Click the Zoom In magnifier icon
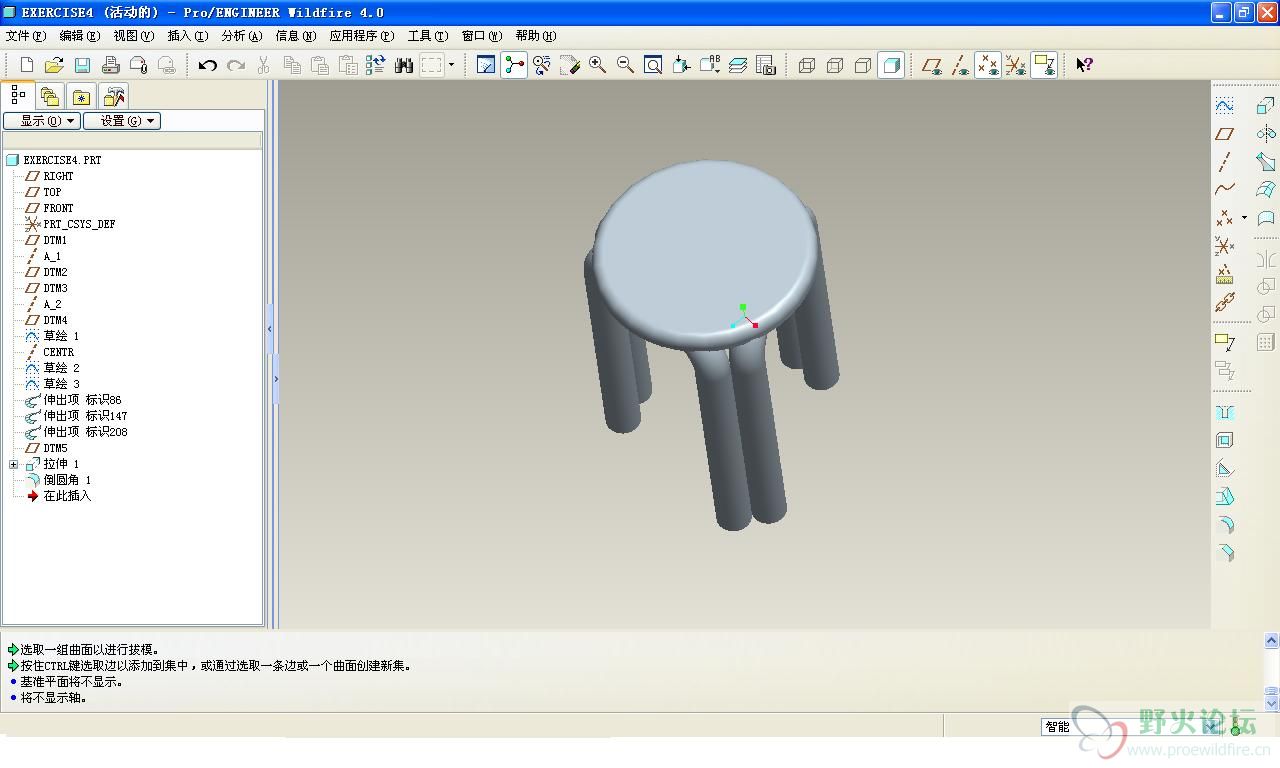Viewport: 1280px width, 768px height. coord(598,65)
